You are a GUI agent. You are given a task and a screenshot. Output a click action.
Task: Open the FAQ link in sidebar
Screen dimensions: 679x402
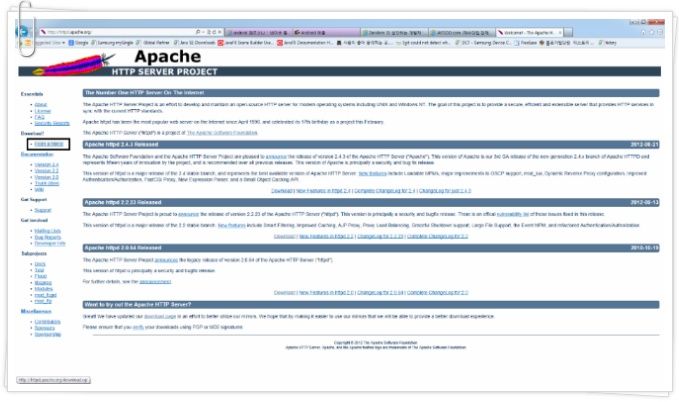[39, 117]
